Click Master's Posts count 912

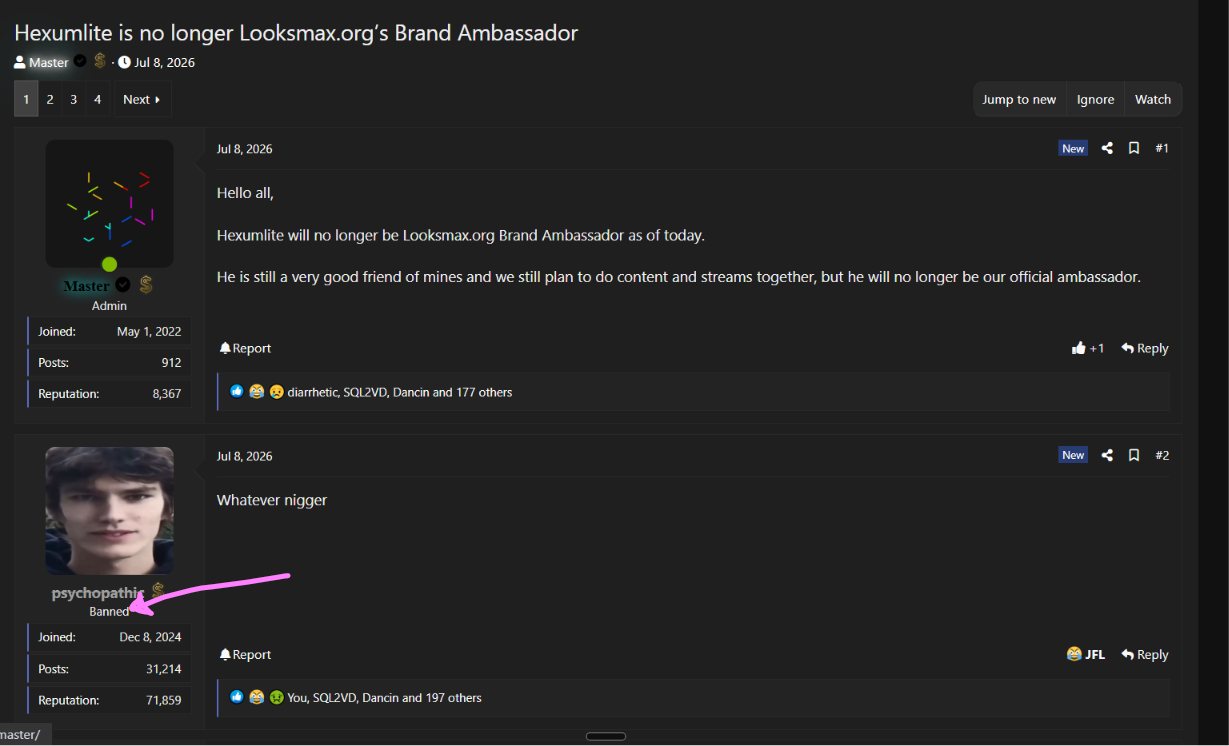coord(171,363)
